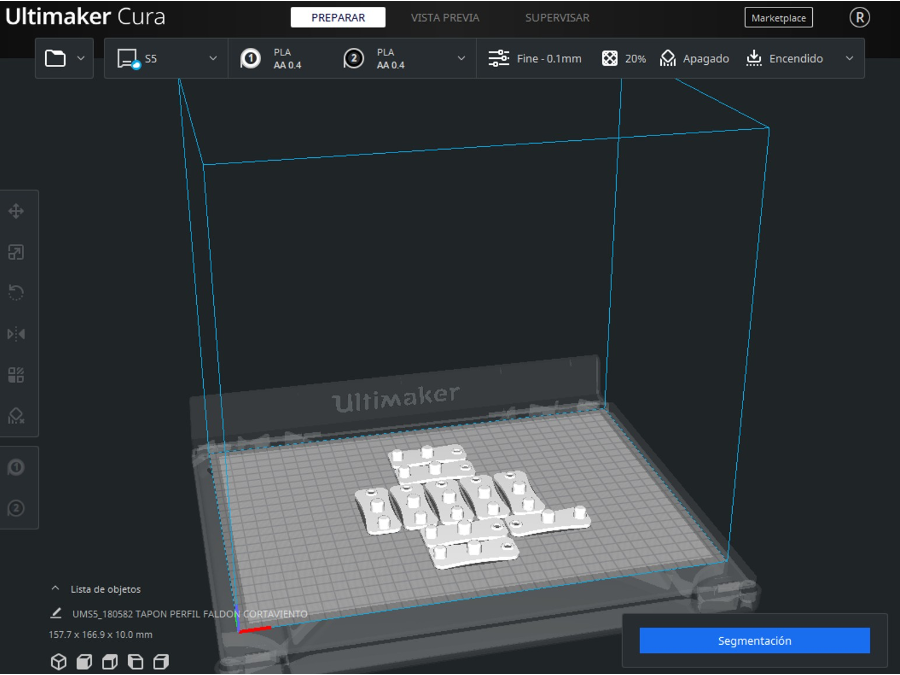Open the S5 printer selector
Image resolution: width=900 pixels, height=675 pixels.
click(166, 59)
